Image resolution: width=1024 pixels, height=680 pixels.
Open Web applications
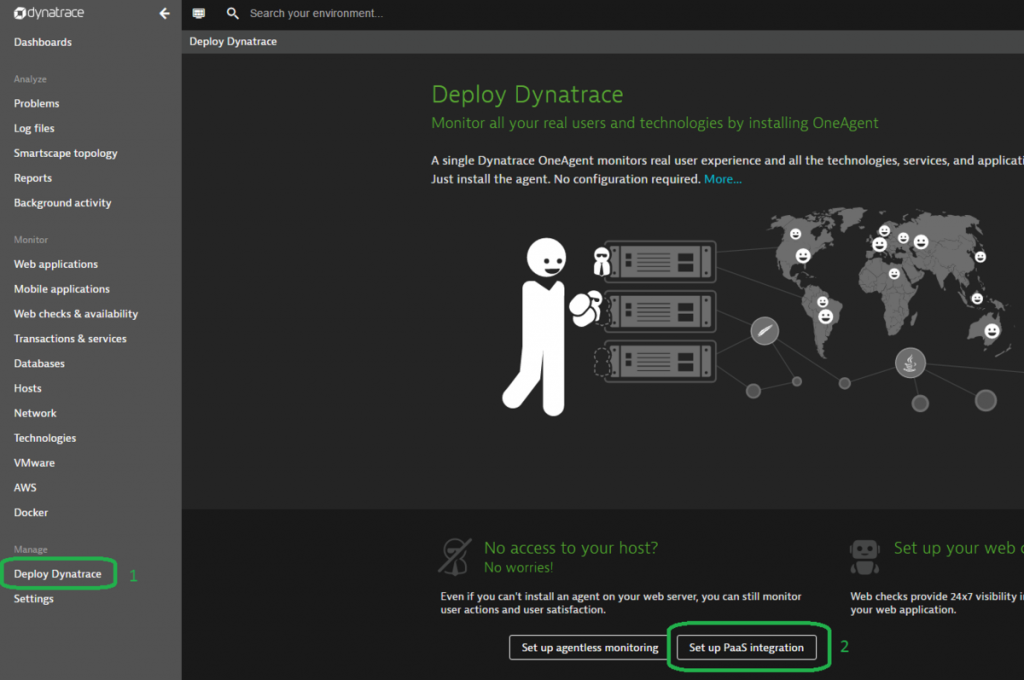tap(56, 264)
